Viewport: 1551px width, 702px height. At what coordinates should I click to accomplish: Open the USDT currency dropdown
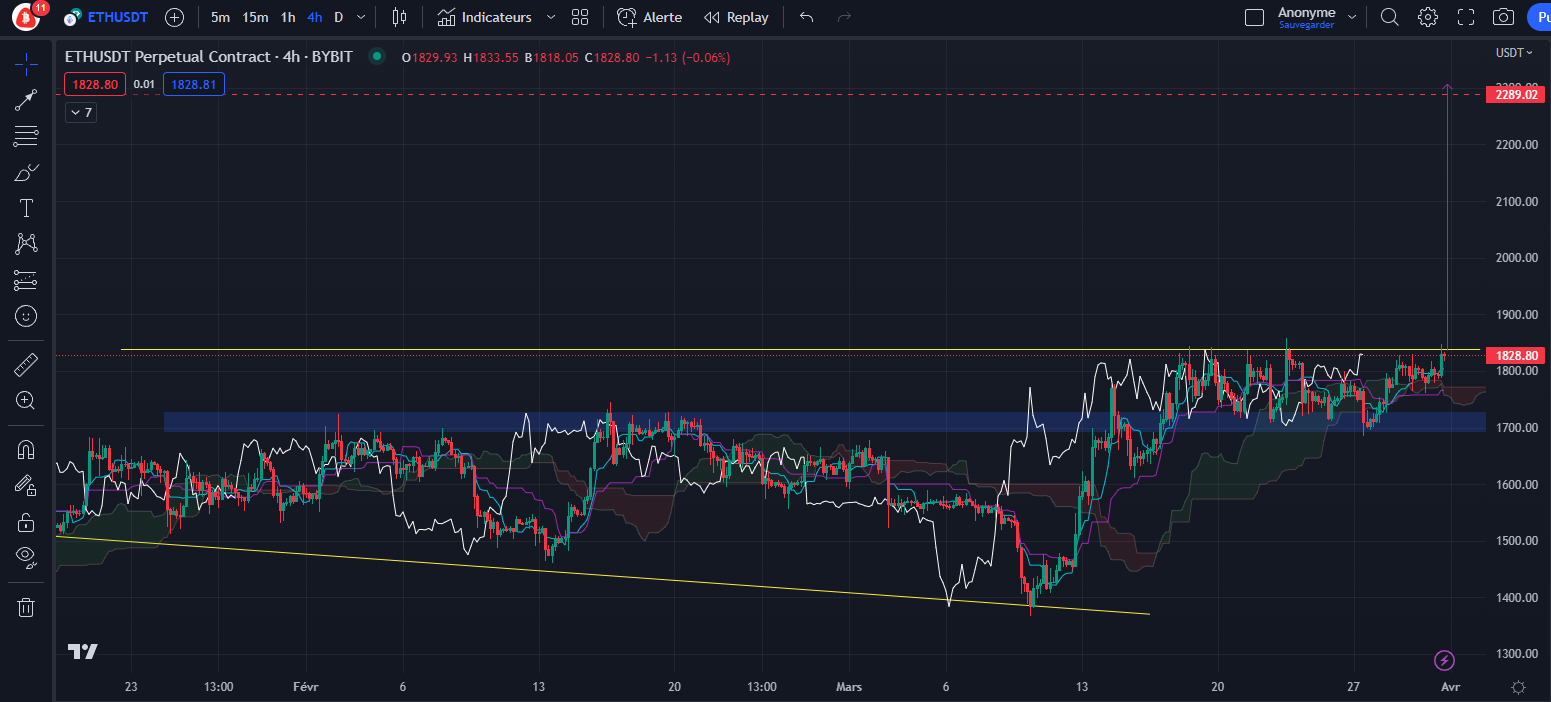pyautogui.click(x=1514, y=53)
